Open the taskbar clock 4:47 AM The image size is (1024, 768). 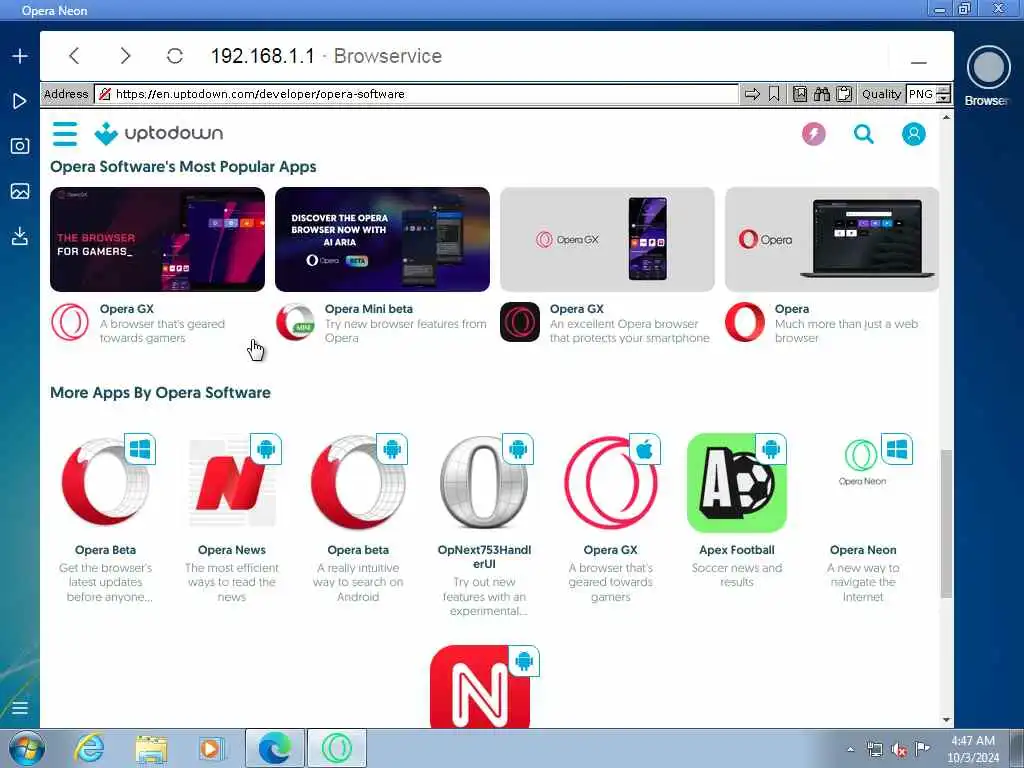tap(973, 749)
